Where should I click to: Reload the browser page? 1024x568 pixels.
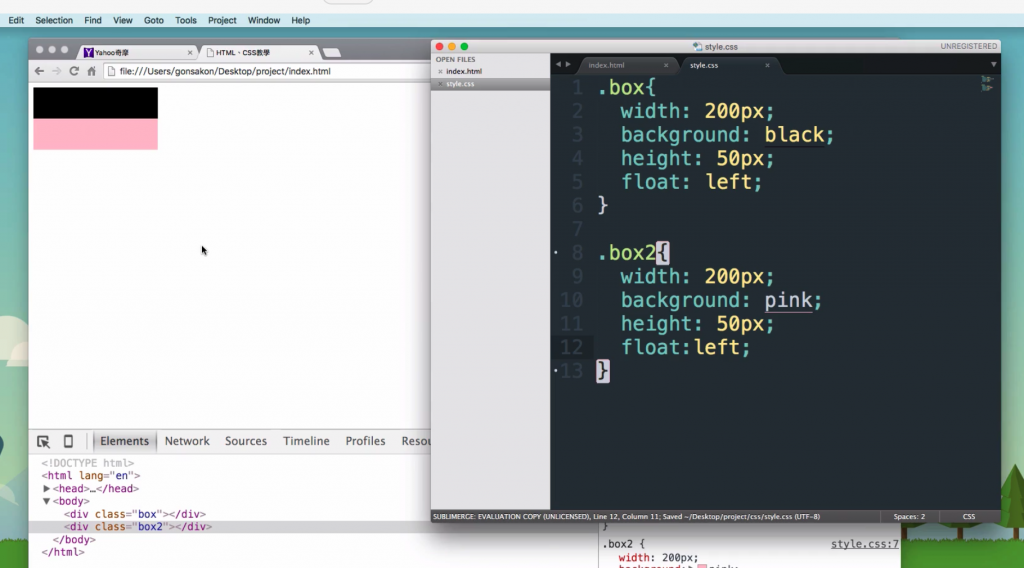pos(74,71)
